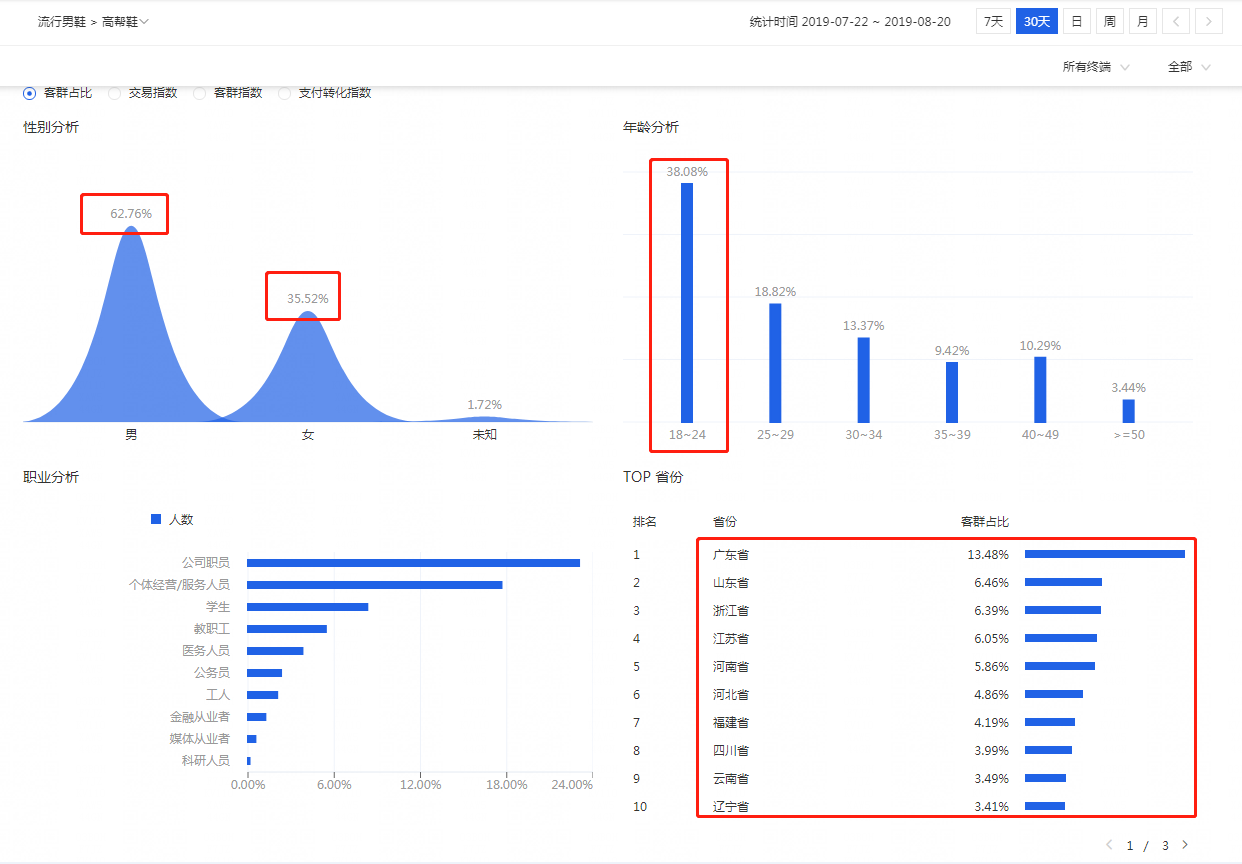Viewport: 1242px width, 864px height.
Task: Click the 公司职员 bar in 职业分析
Action: tap(413, 563)
